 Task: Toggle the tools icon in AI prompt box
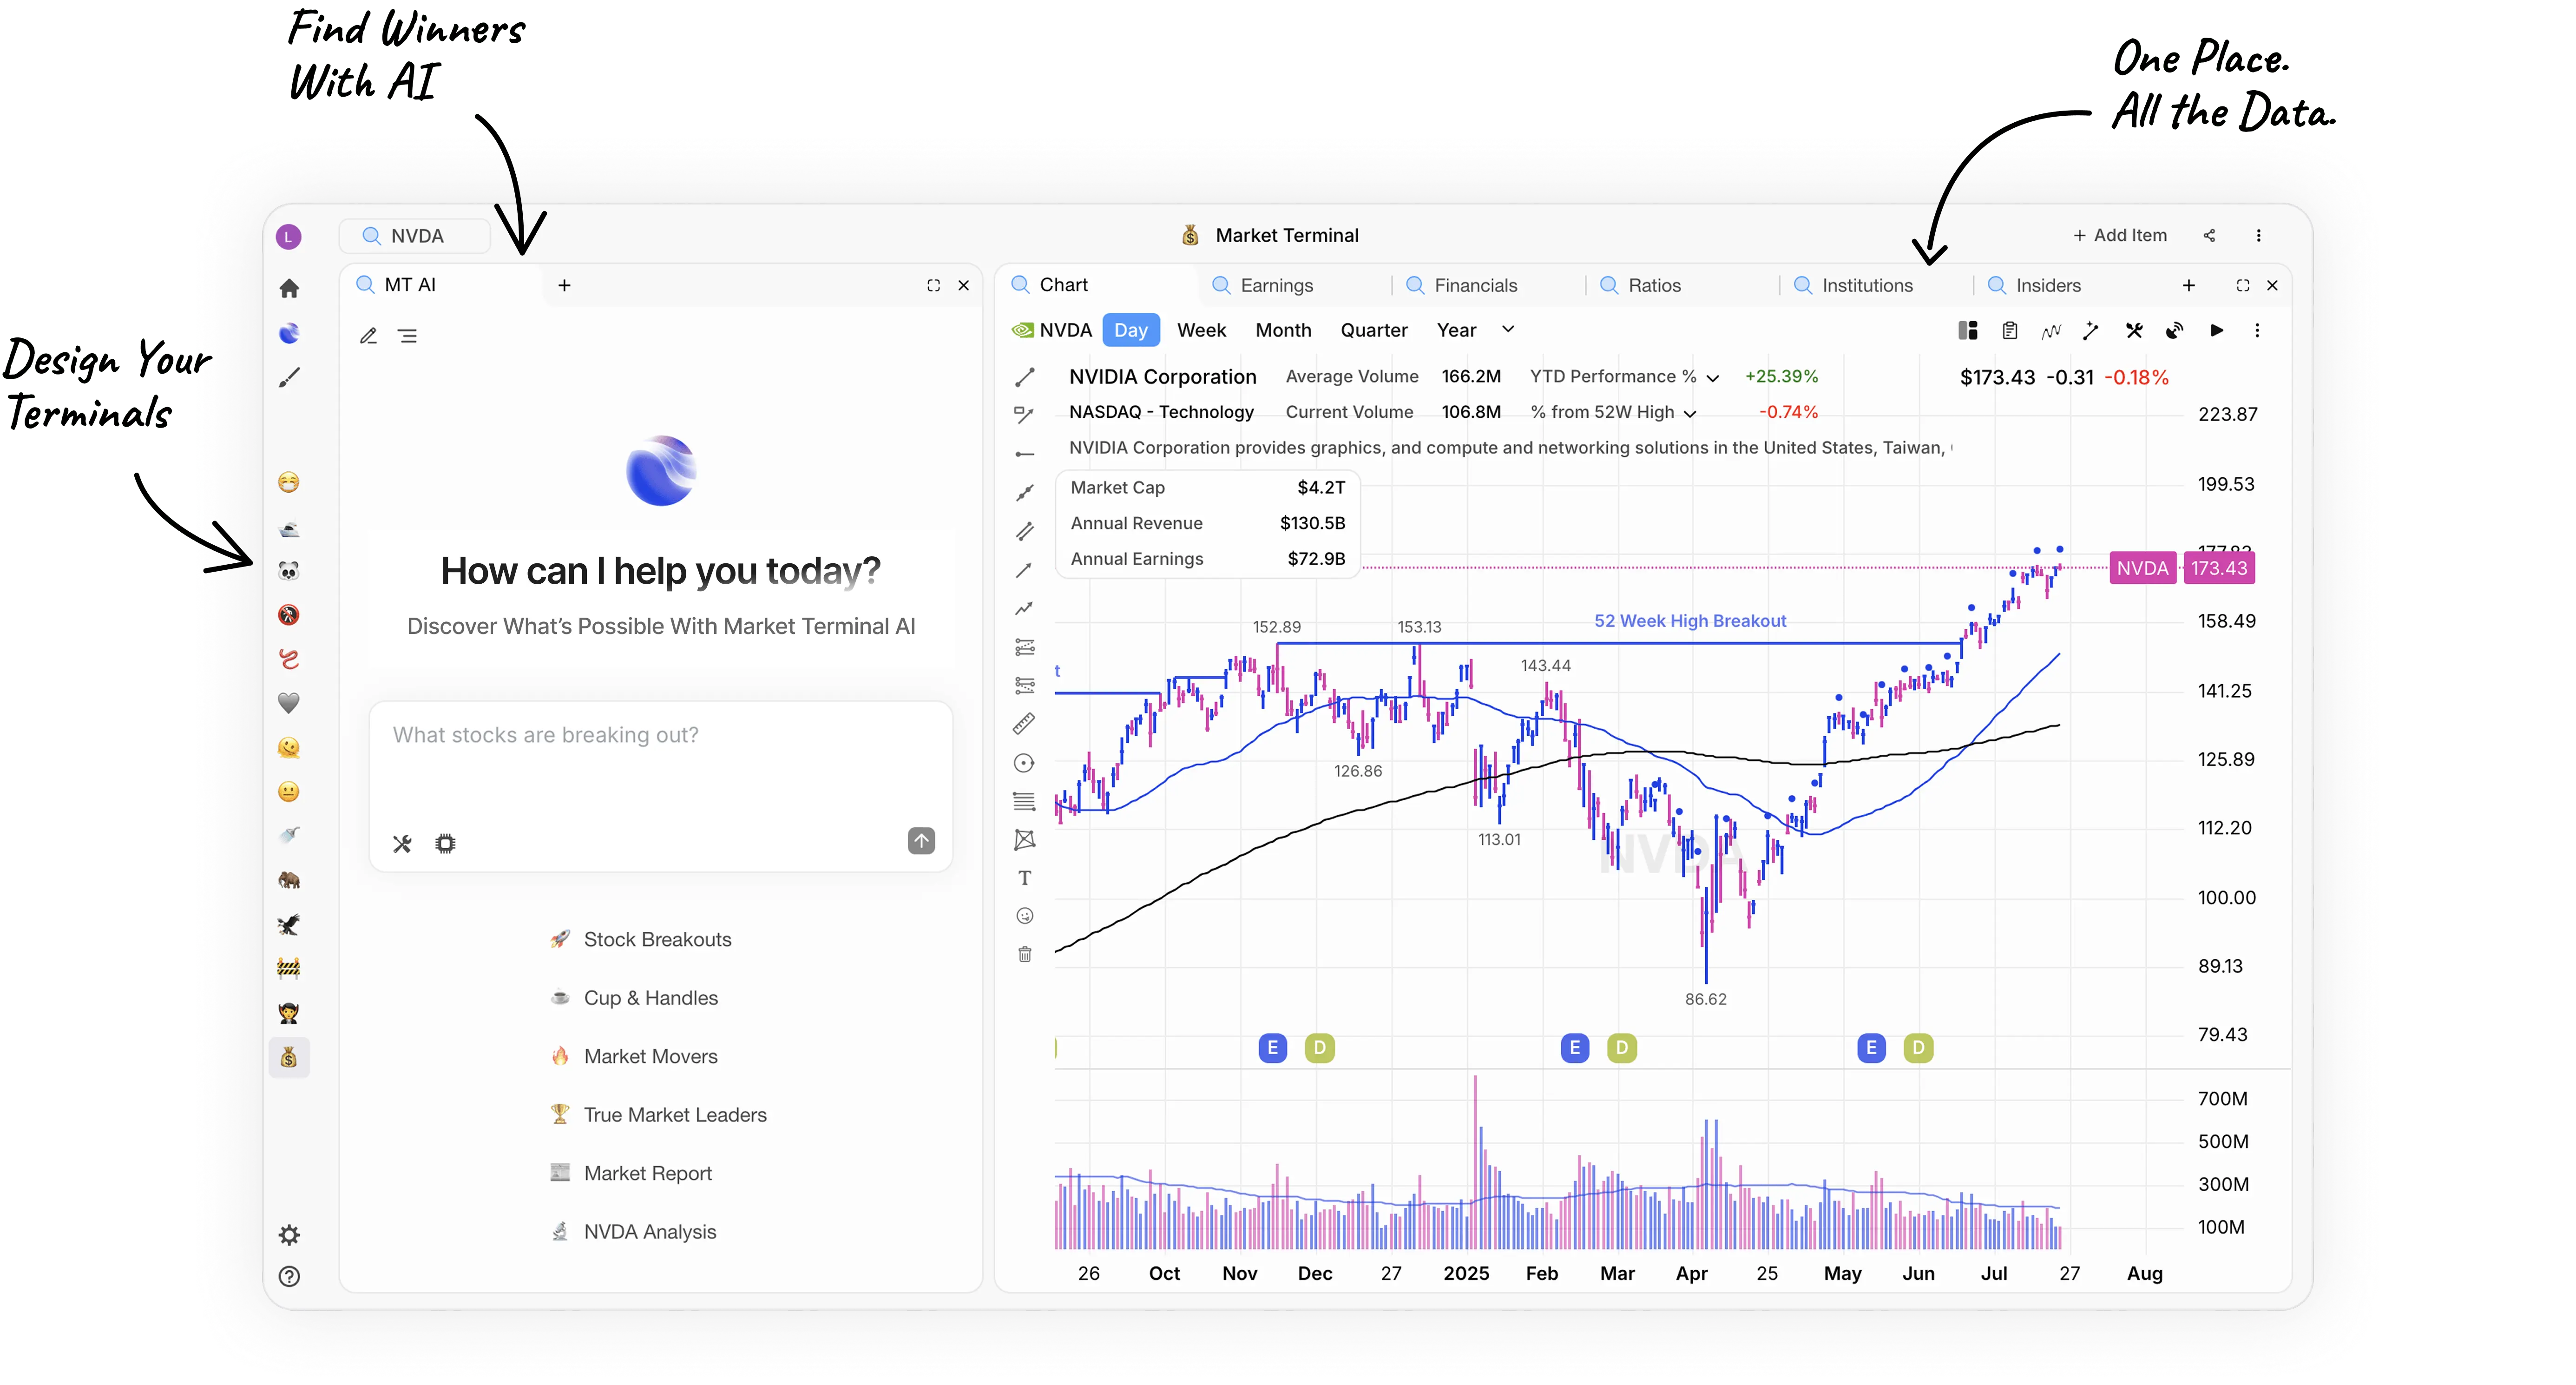[402, 844]
